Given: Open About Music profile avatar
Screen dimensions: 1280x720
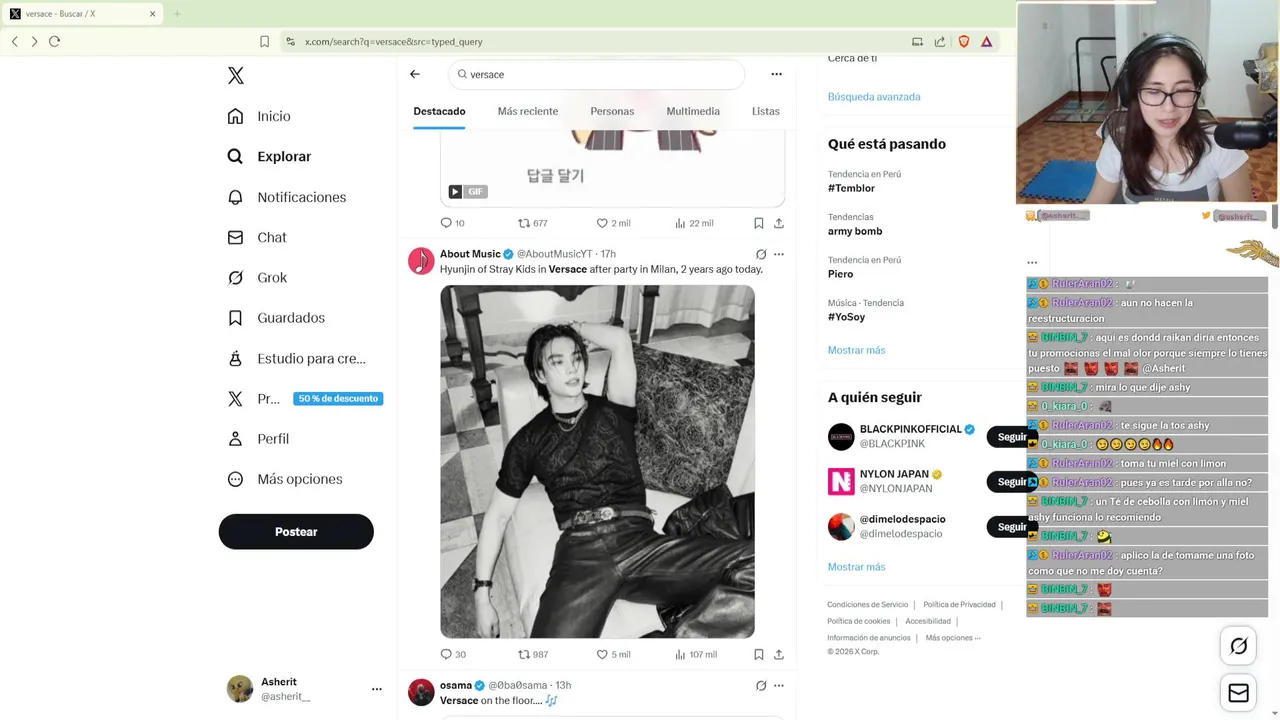Looking at the screenshot, I should point(421,260).
